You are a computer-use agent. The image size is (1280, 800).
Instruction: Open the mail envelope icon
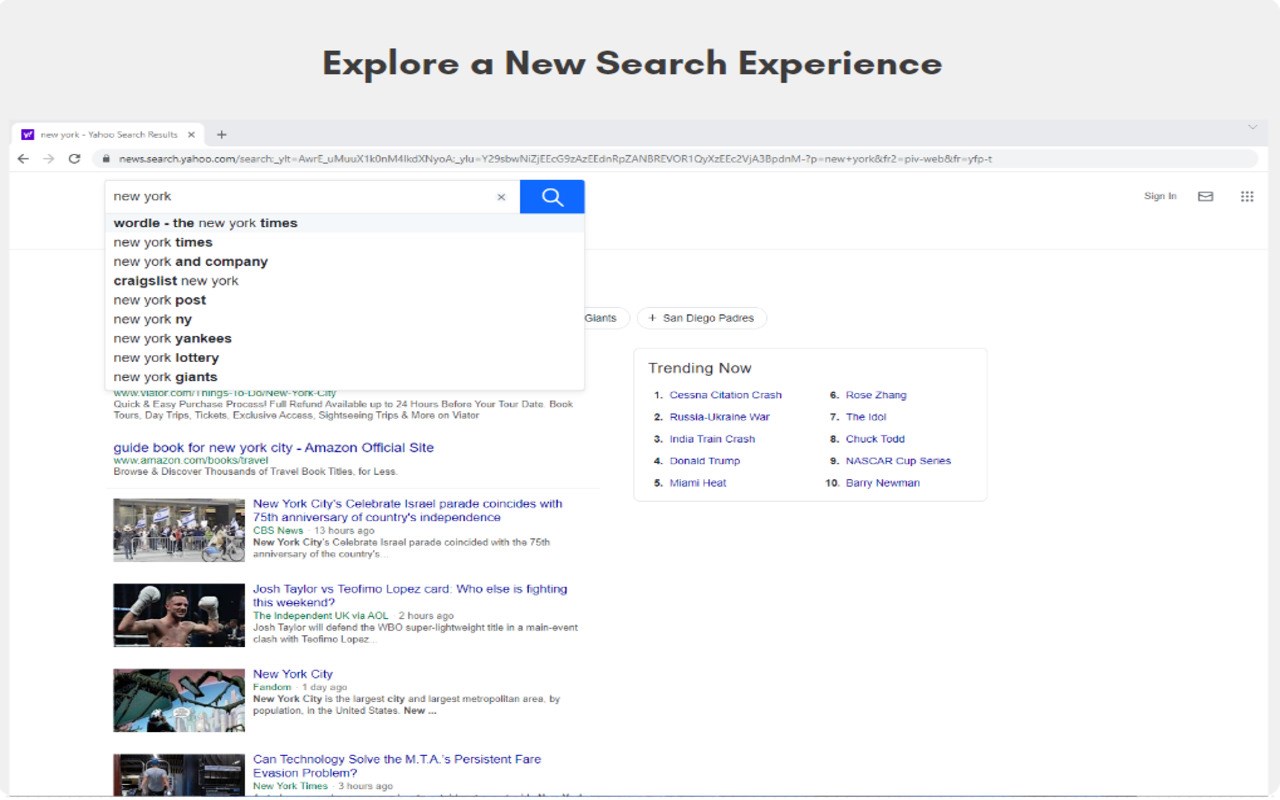1205,197
